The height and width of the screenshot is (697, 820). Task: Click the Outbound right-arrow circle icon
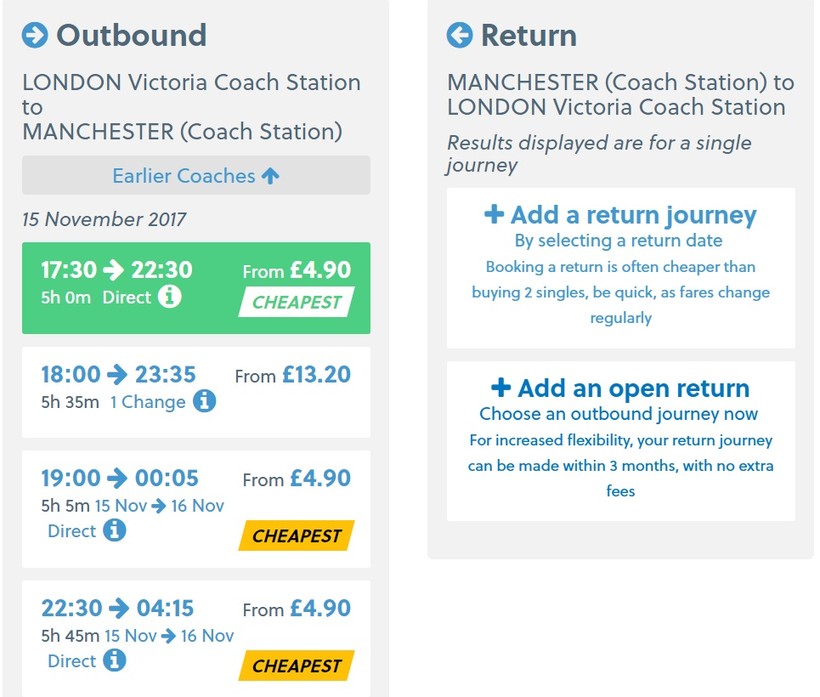35,35
